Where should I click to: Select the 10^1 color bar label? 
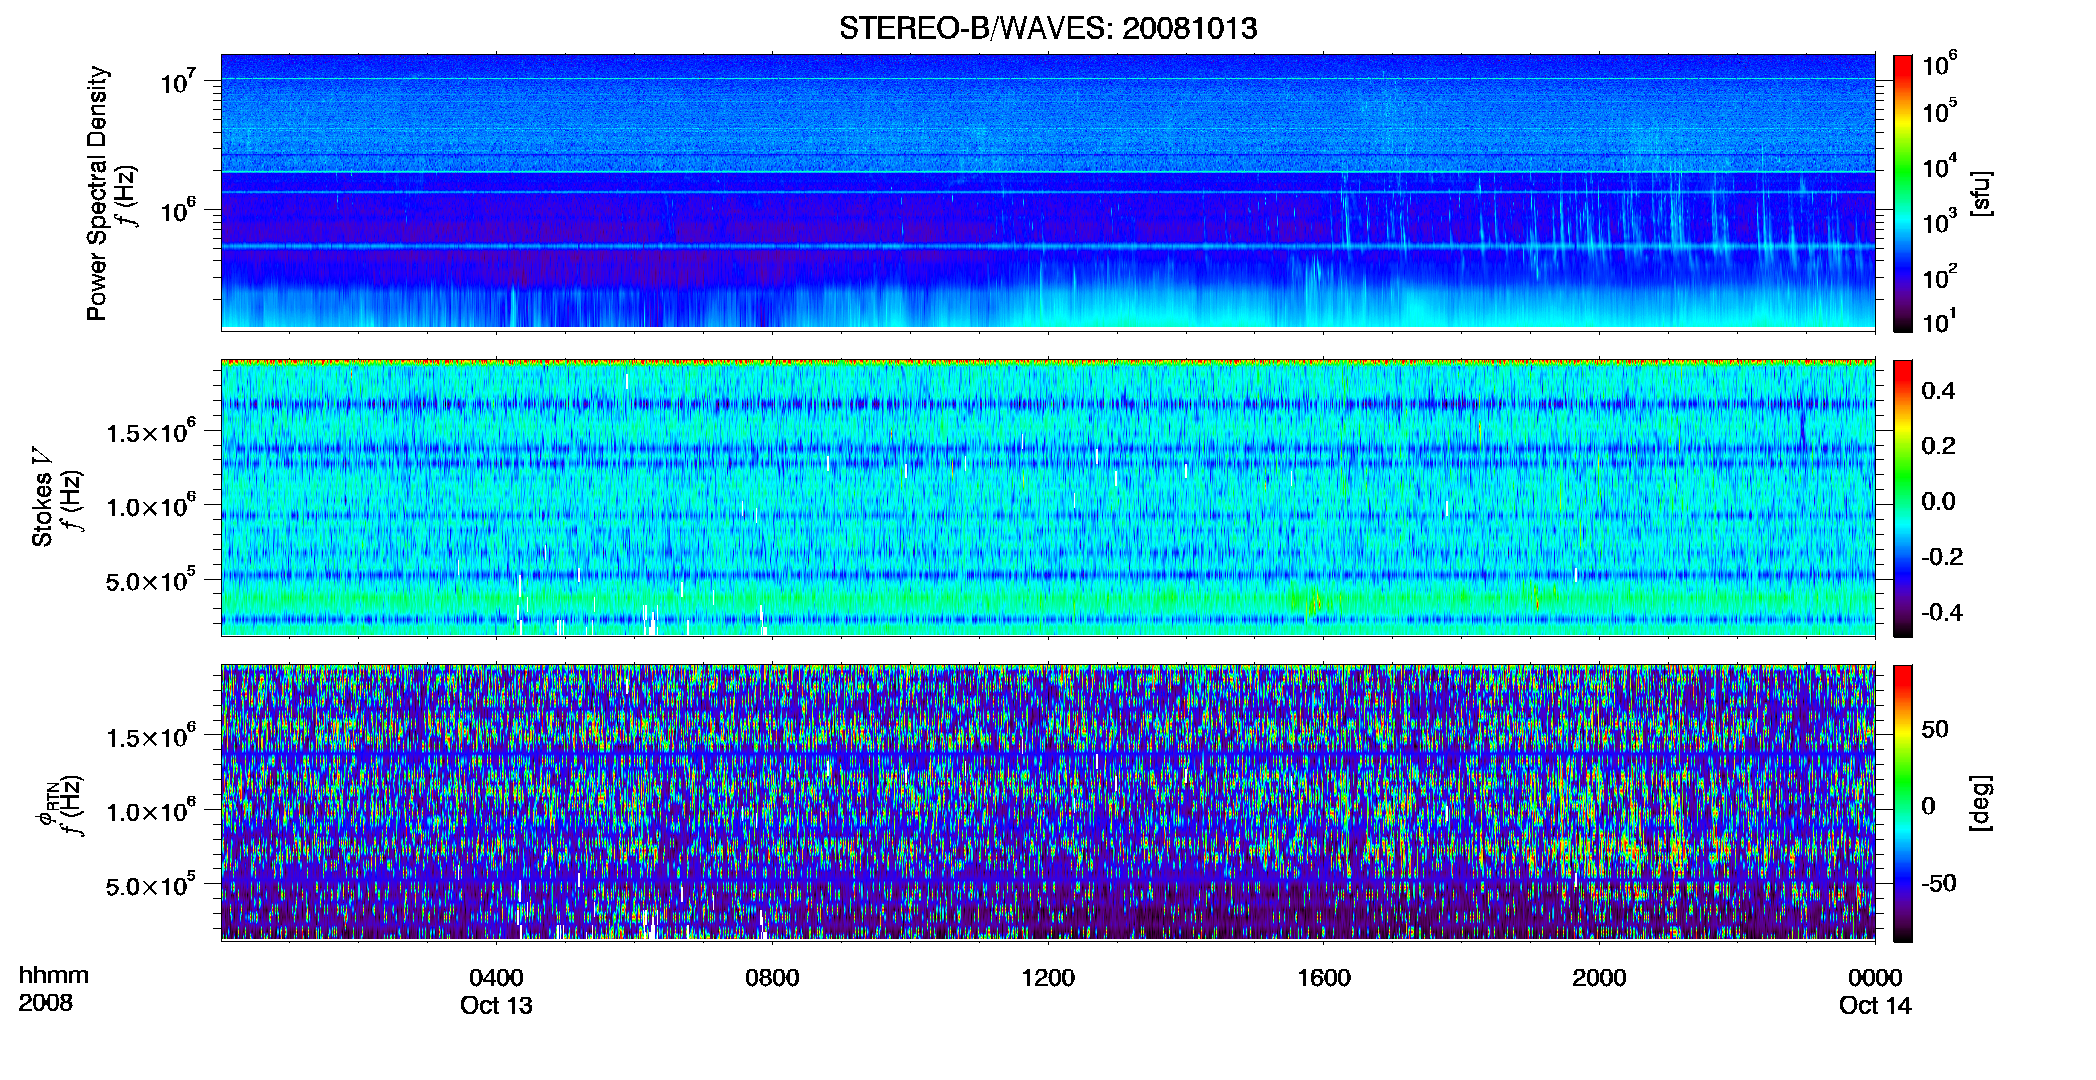point(1939,321)
